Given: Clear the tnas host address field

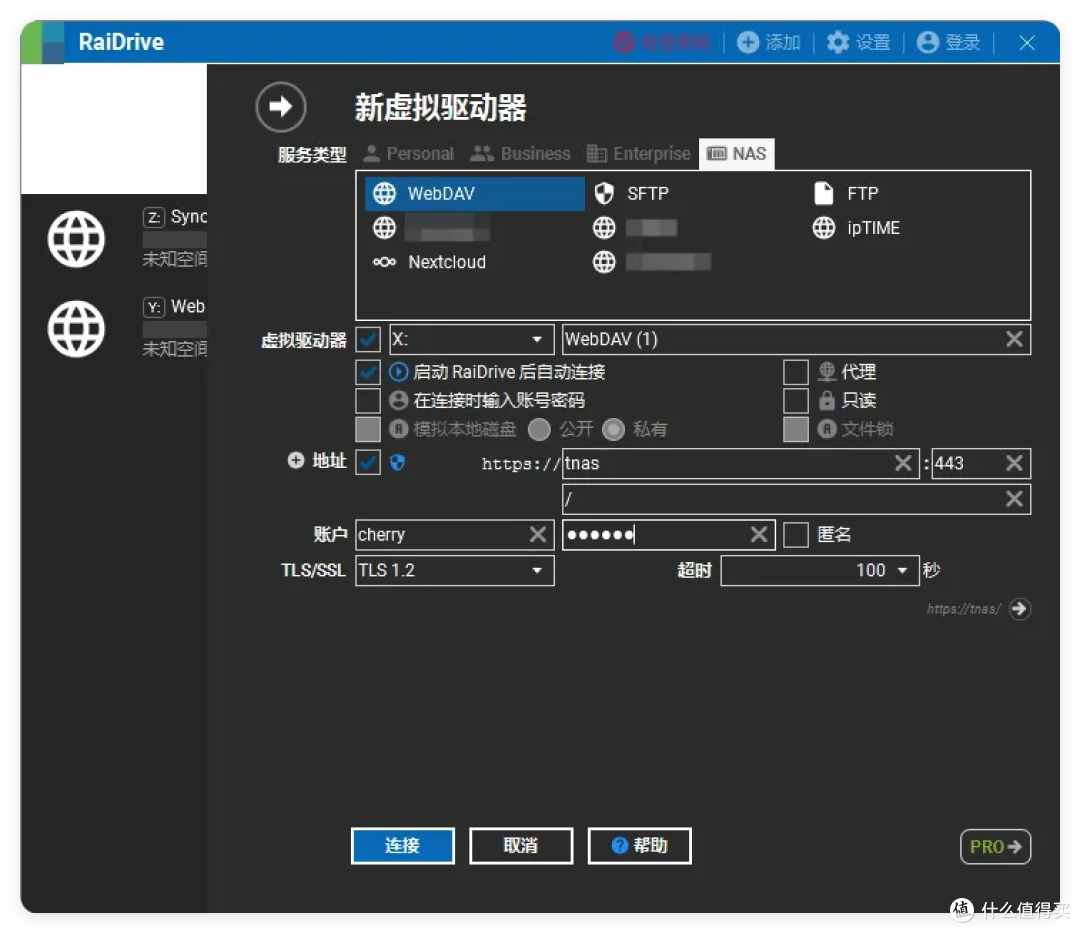Looking at the screenshot, I should click(x=903, y=463).
